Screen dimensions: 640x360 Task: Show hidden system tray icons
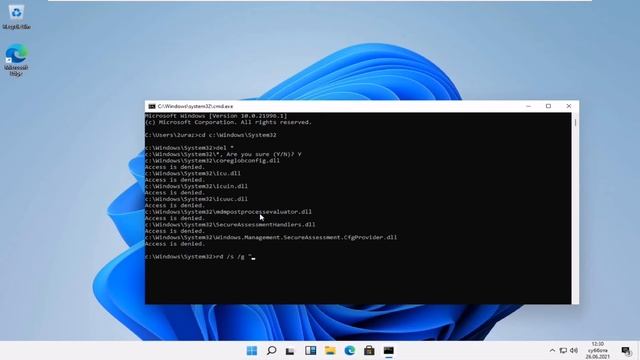pos(552,350)
